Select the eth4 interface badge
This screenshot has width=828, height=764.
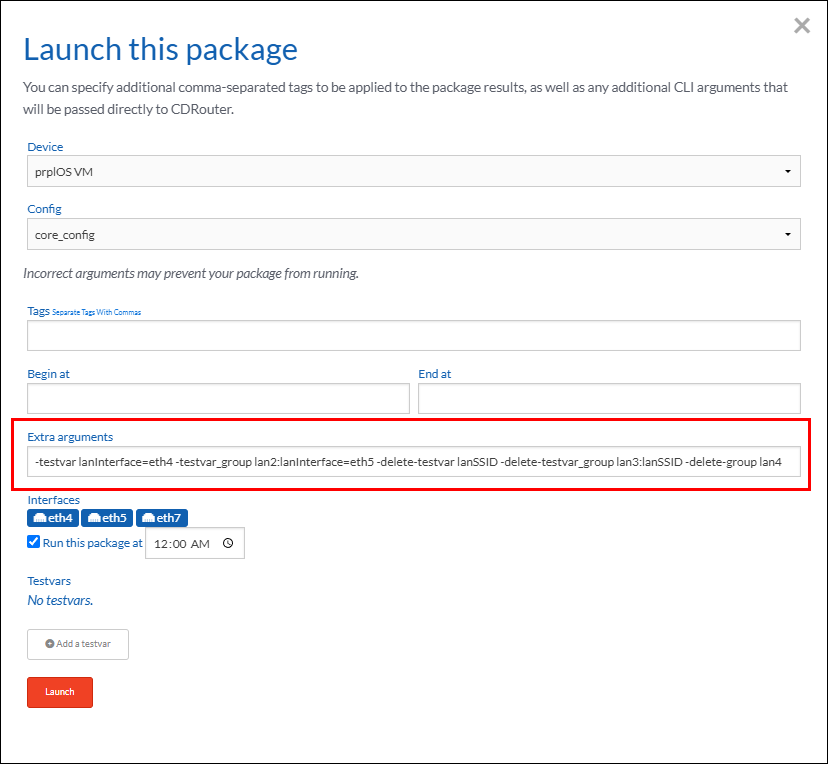point(53,518)
